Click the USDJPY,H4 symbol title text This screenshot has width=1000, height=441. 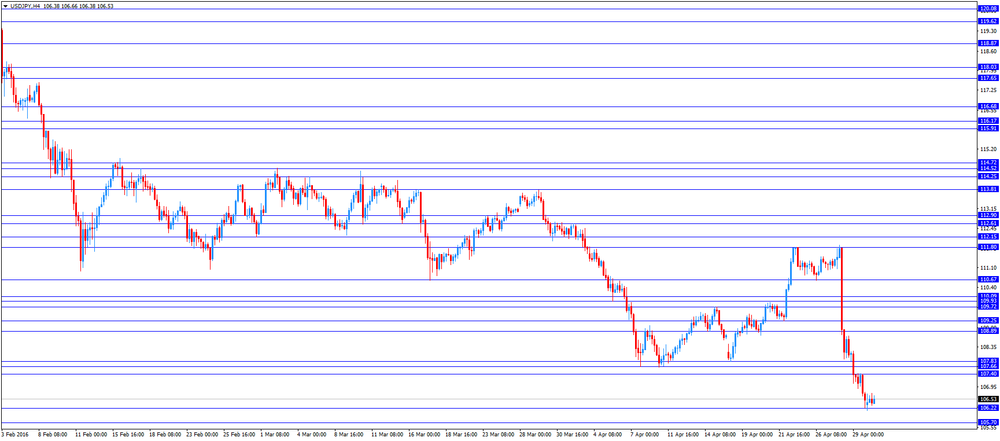25,5
